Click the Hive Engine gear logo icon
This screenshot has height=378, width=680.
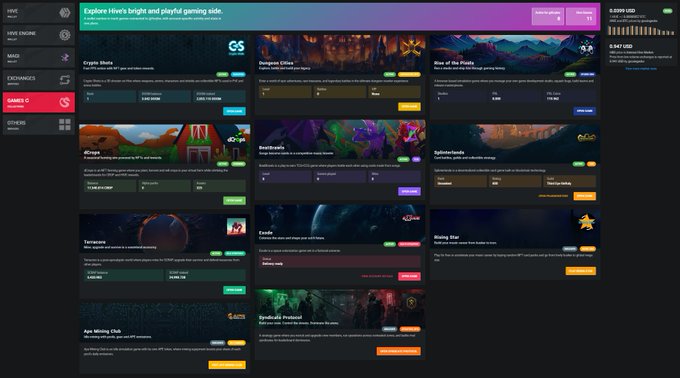[65, 35]
